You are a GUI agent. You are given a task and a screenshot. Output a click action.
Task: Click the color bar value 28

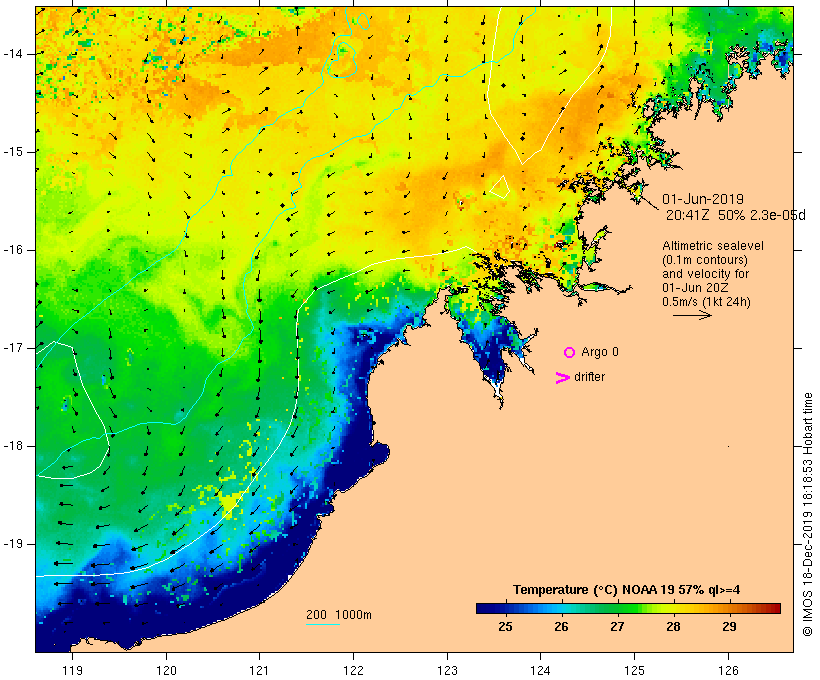click(x=673, y=627)
